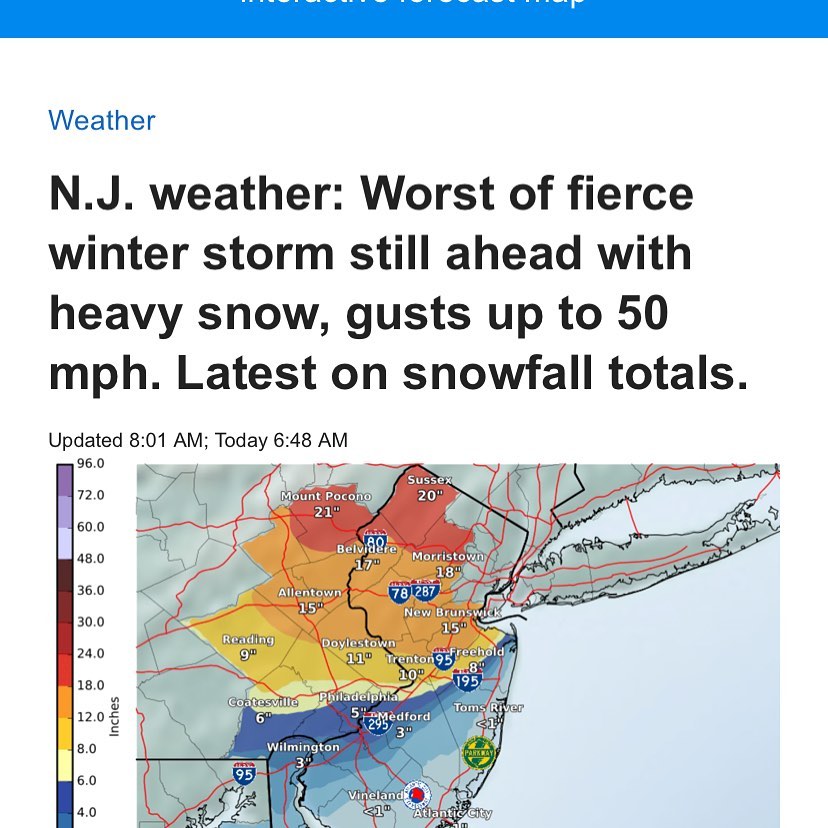Click the green Garden State Parkway shield
Screen dimensions: 828x828
coord(478,751)
